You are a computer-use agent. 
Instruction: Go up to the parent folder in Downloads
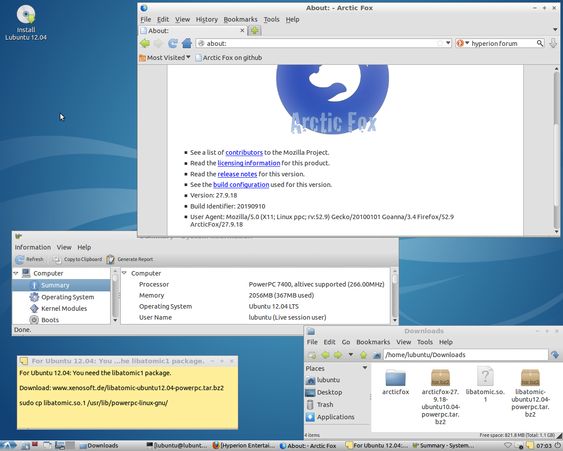pos(363,355)
